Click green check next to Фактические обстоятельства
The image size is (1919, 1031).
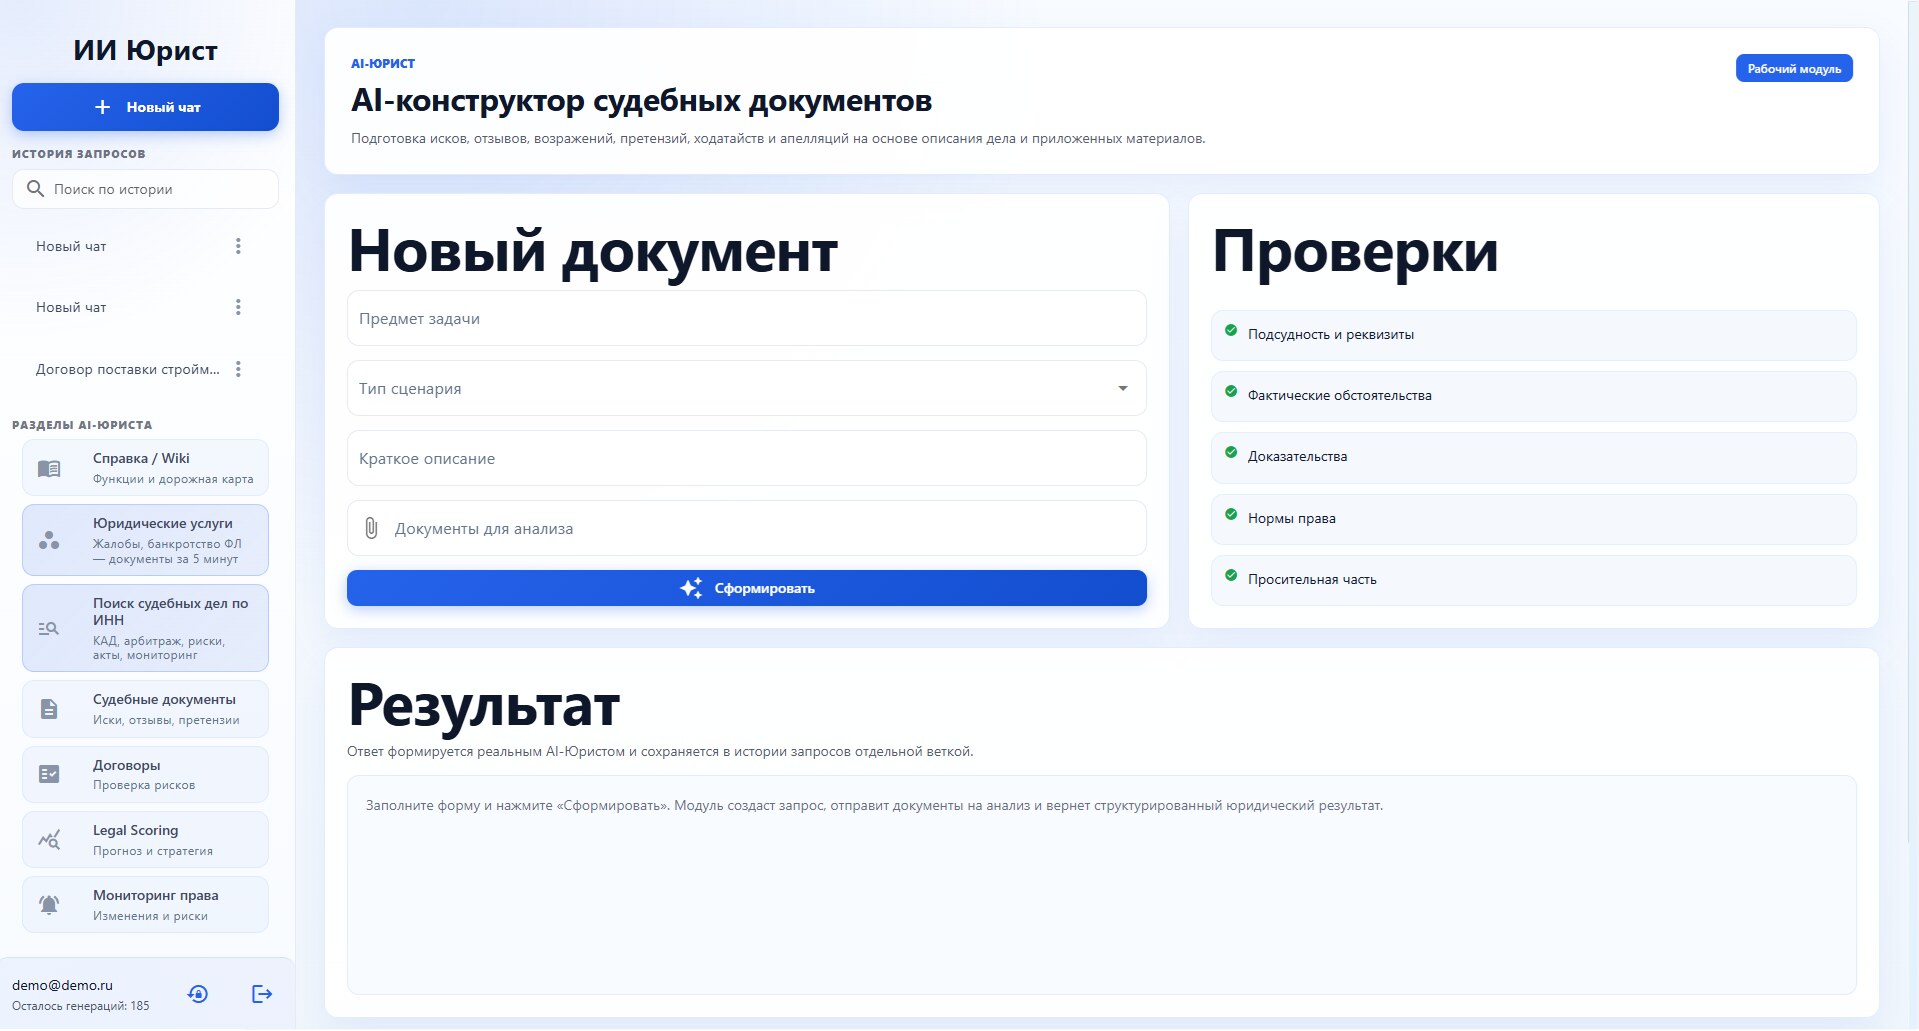1231,391
